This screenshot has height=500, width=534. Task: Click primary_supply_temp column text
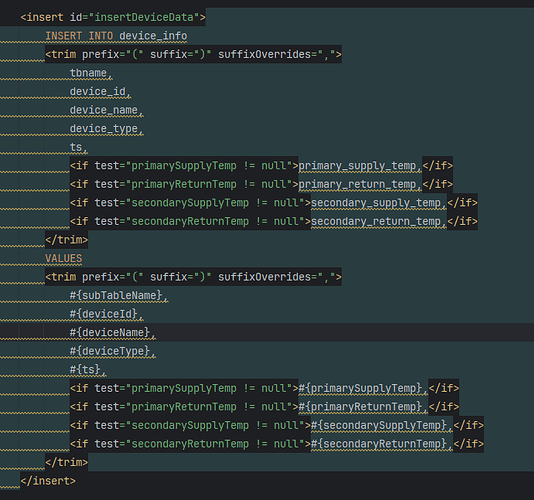pos(360,166)
